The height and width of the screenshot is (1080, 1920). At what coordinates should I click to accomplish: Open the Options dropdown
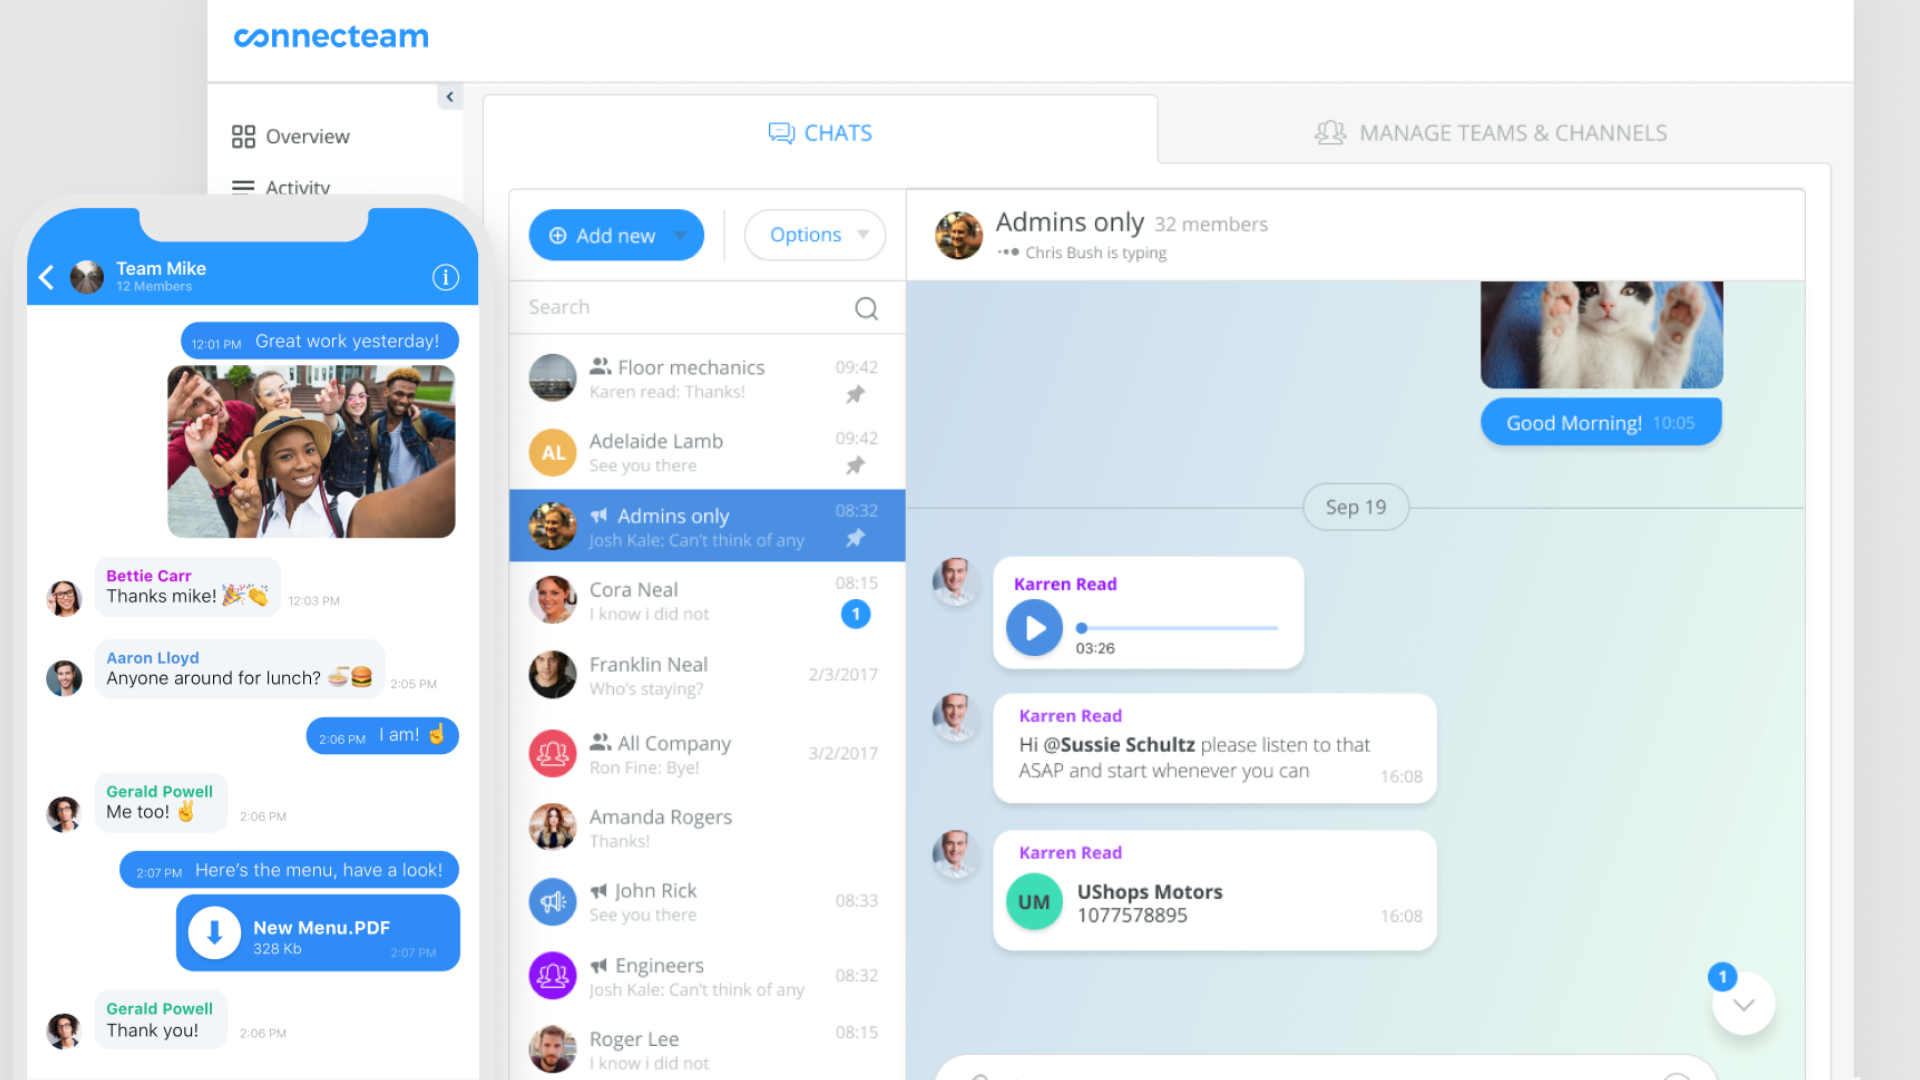(814, 234)
